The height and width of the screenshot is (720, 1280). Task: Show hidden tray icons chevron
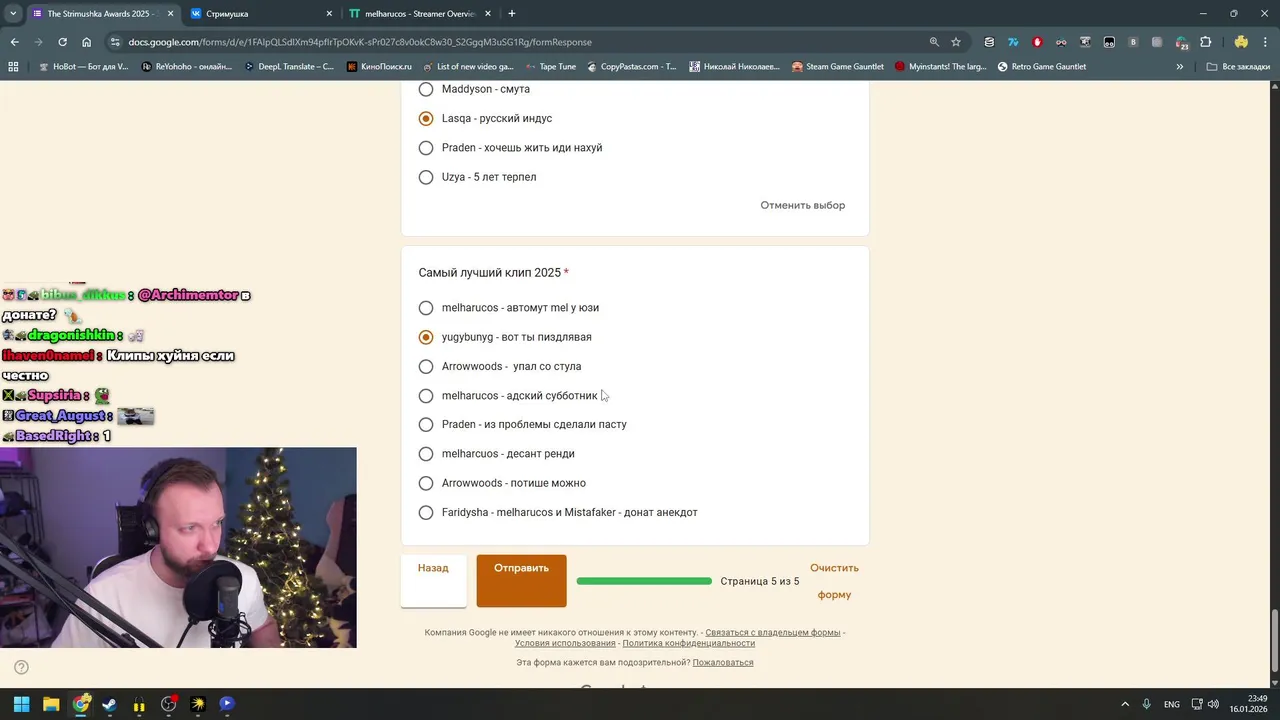pos(1125,704)
